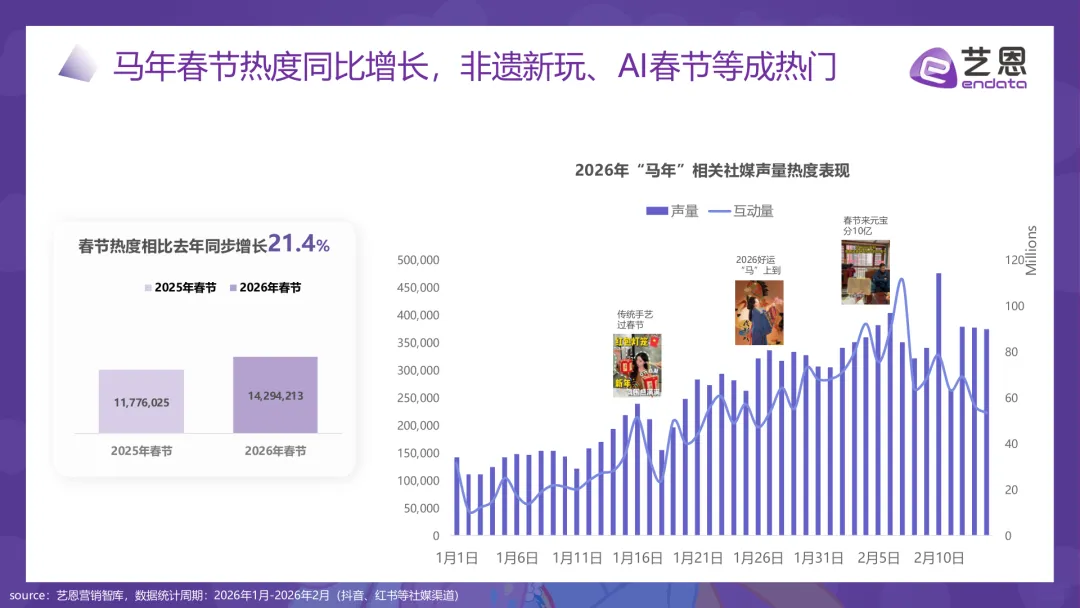Click the '春节来元宝分10亿' annotation image
The image size is (1080, 608).
[x=864, y=272]
